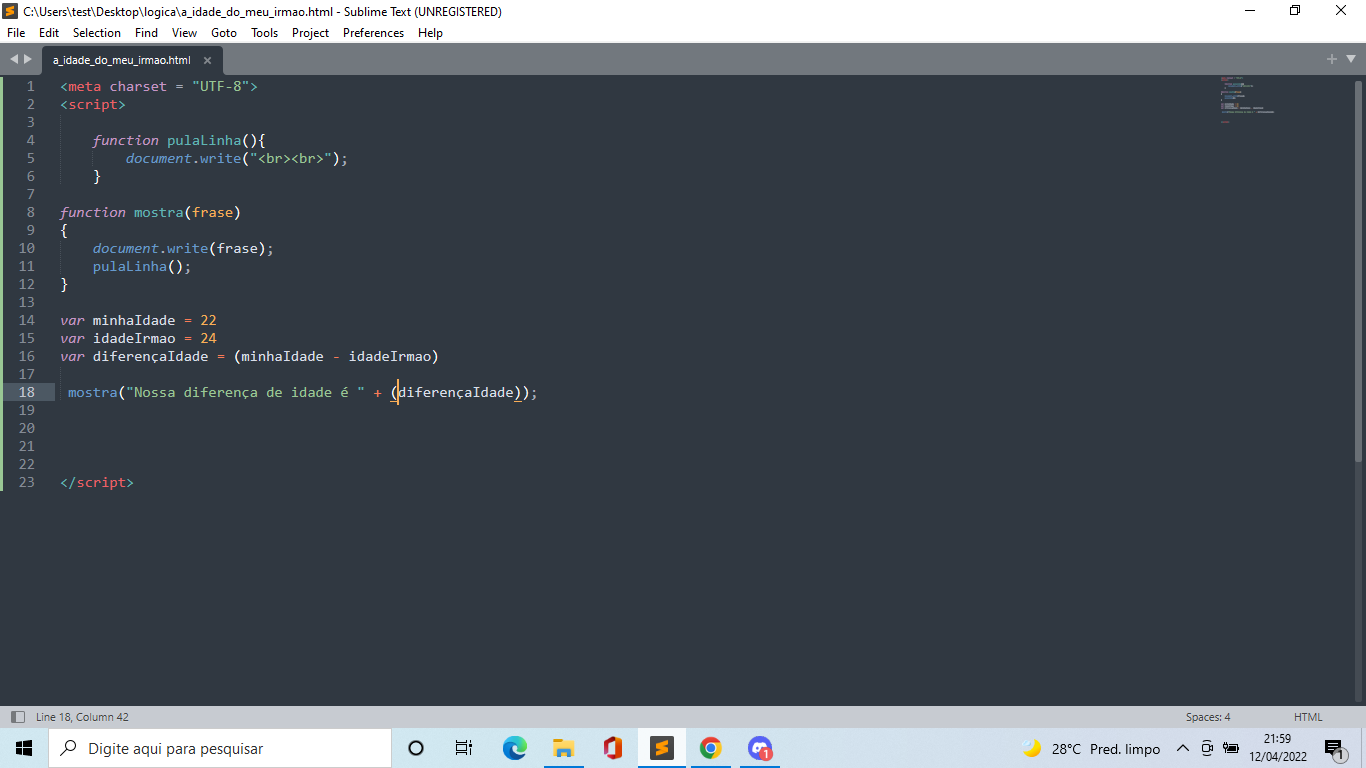Change indentation via Spaces: 4
This screenshot has height=768, width=1366.
1208,717
